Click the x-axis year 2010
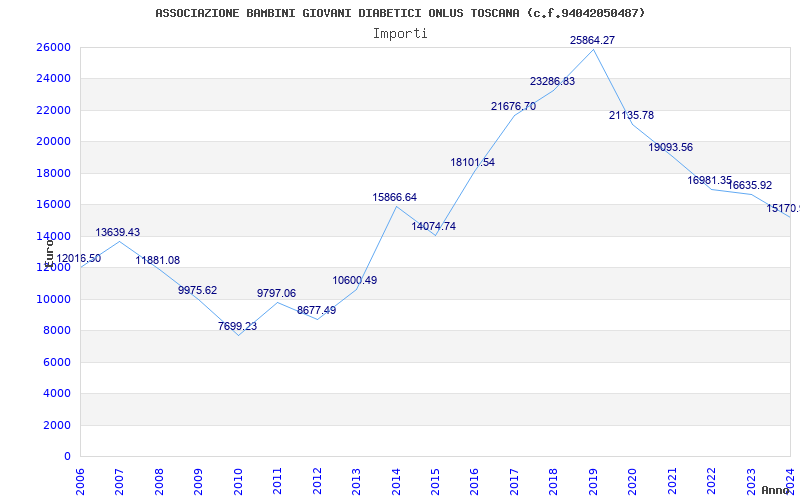 tap(238, 481)
